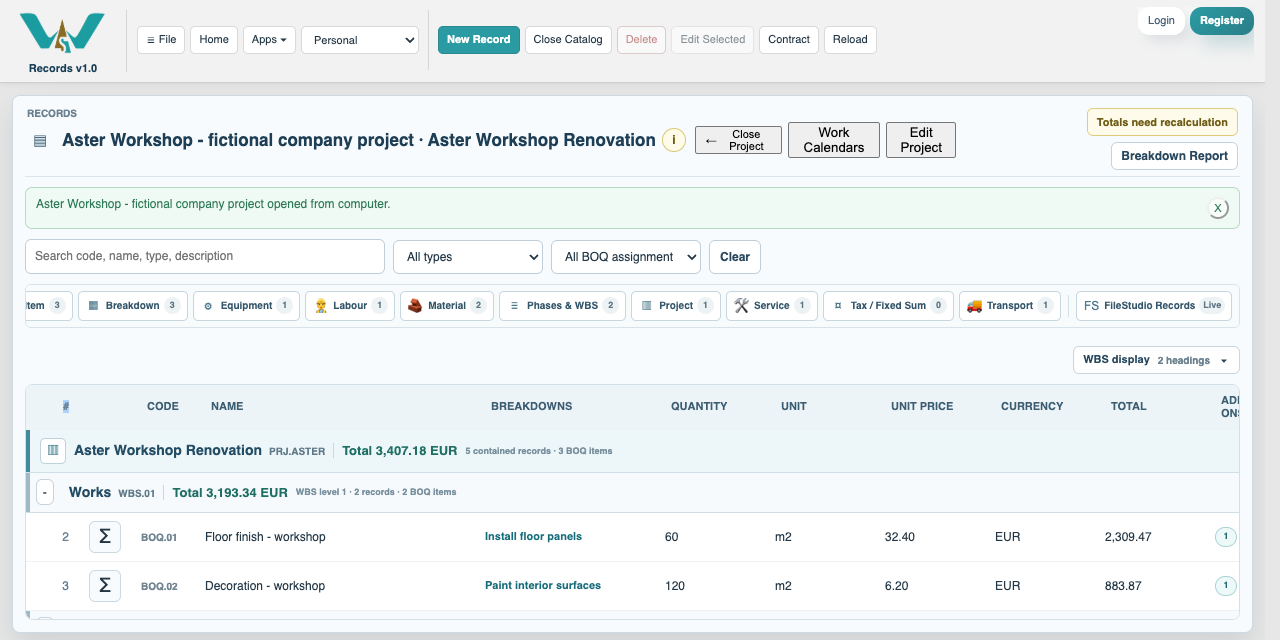Open Paint interior surfaces breakdown link
The width and height of the screenshot is (1280, 640).
tap(543, 586)
